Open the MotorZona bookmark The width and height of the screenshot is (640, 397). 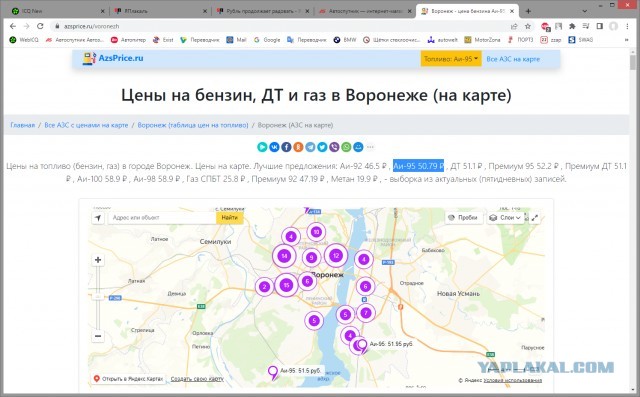coord(482,40)
